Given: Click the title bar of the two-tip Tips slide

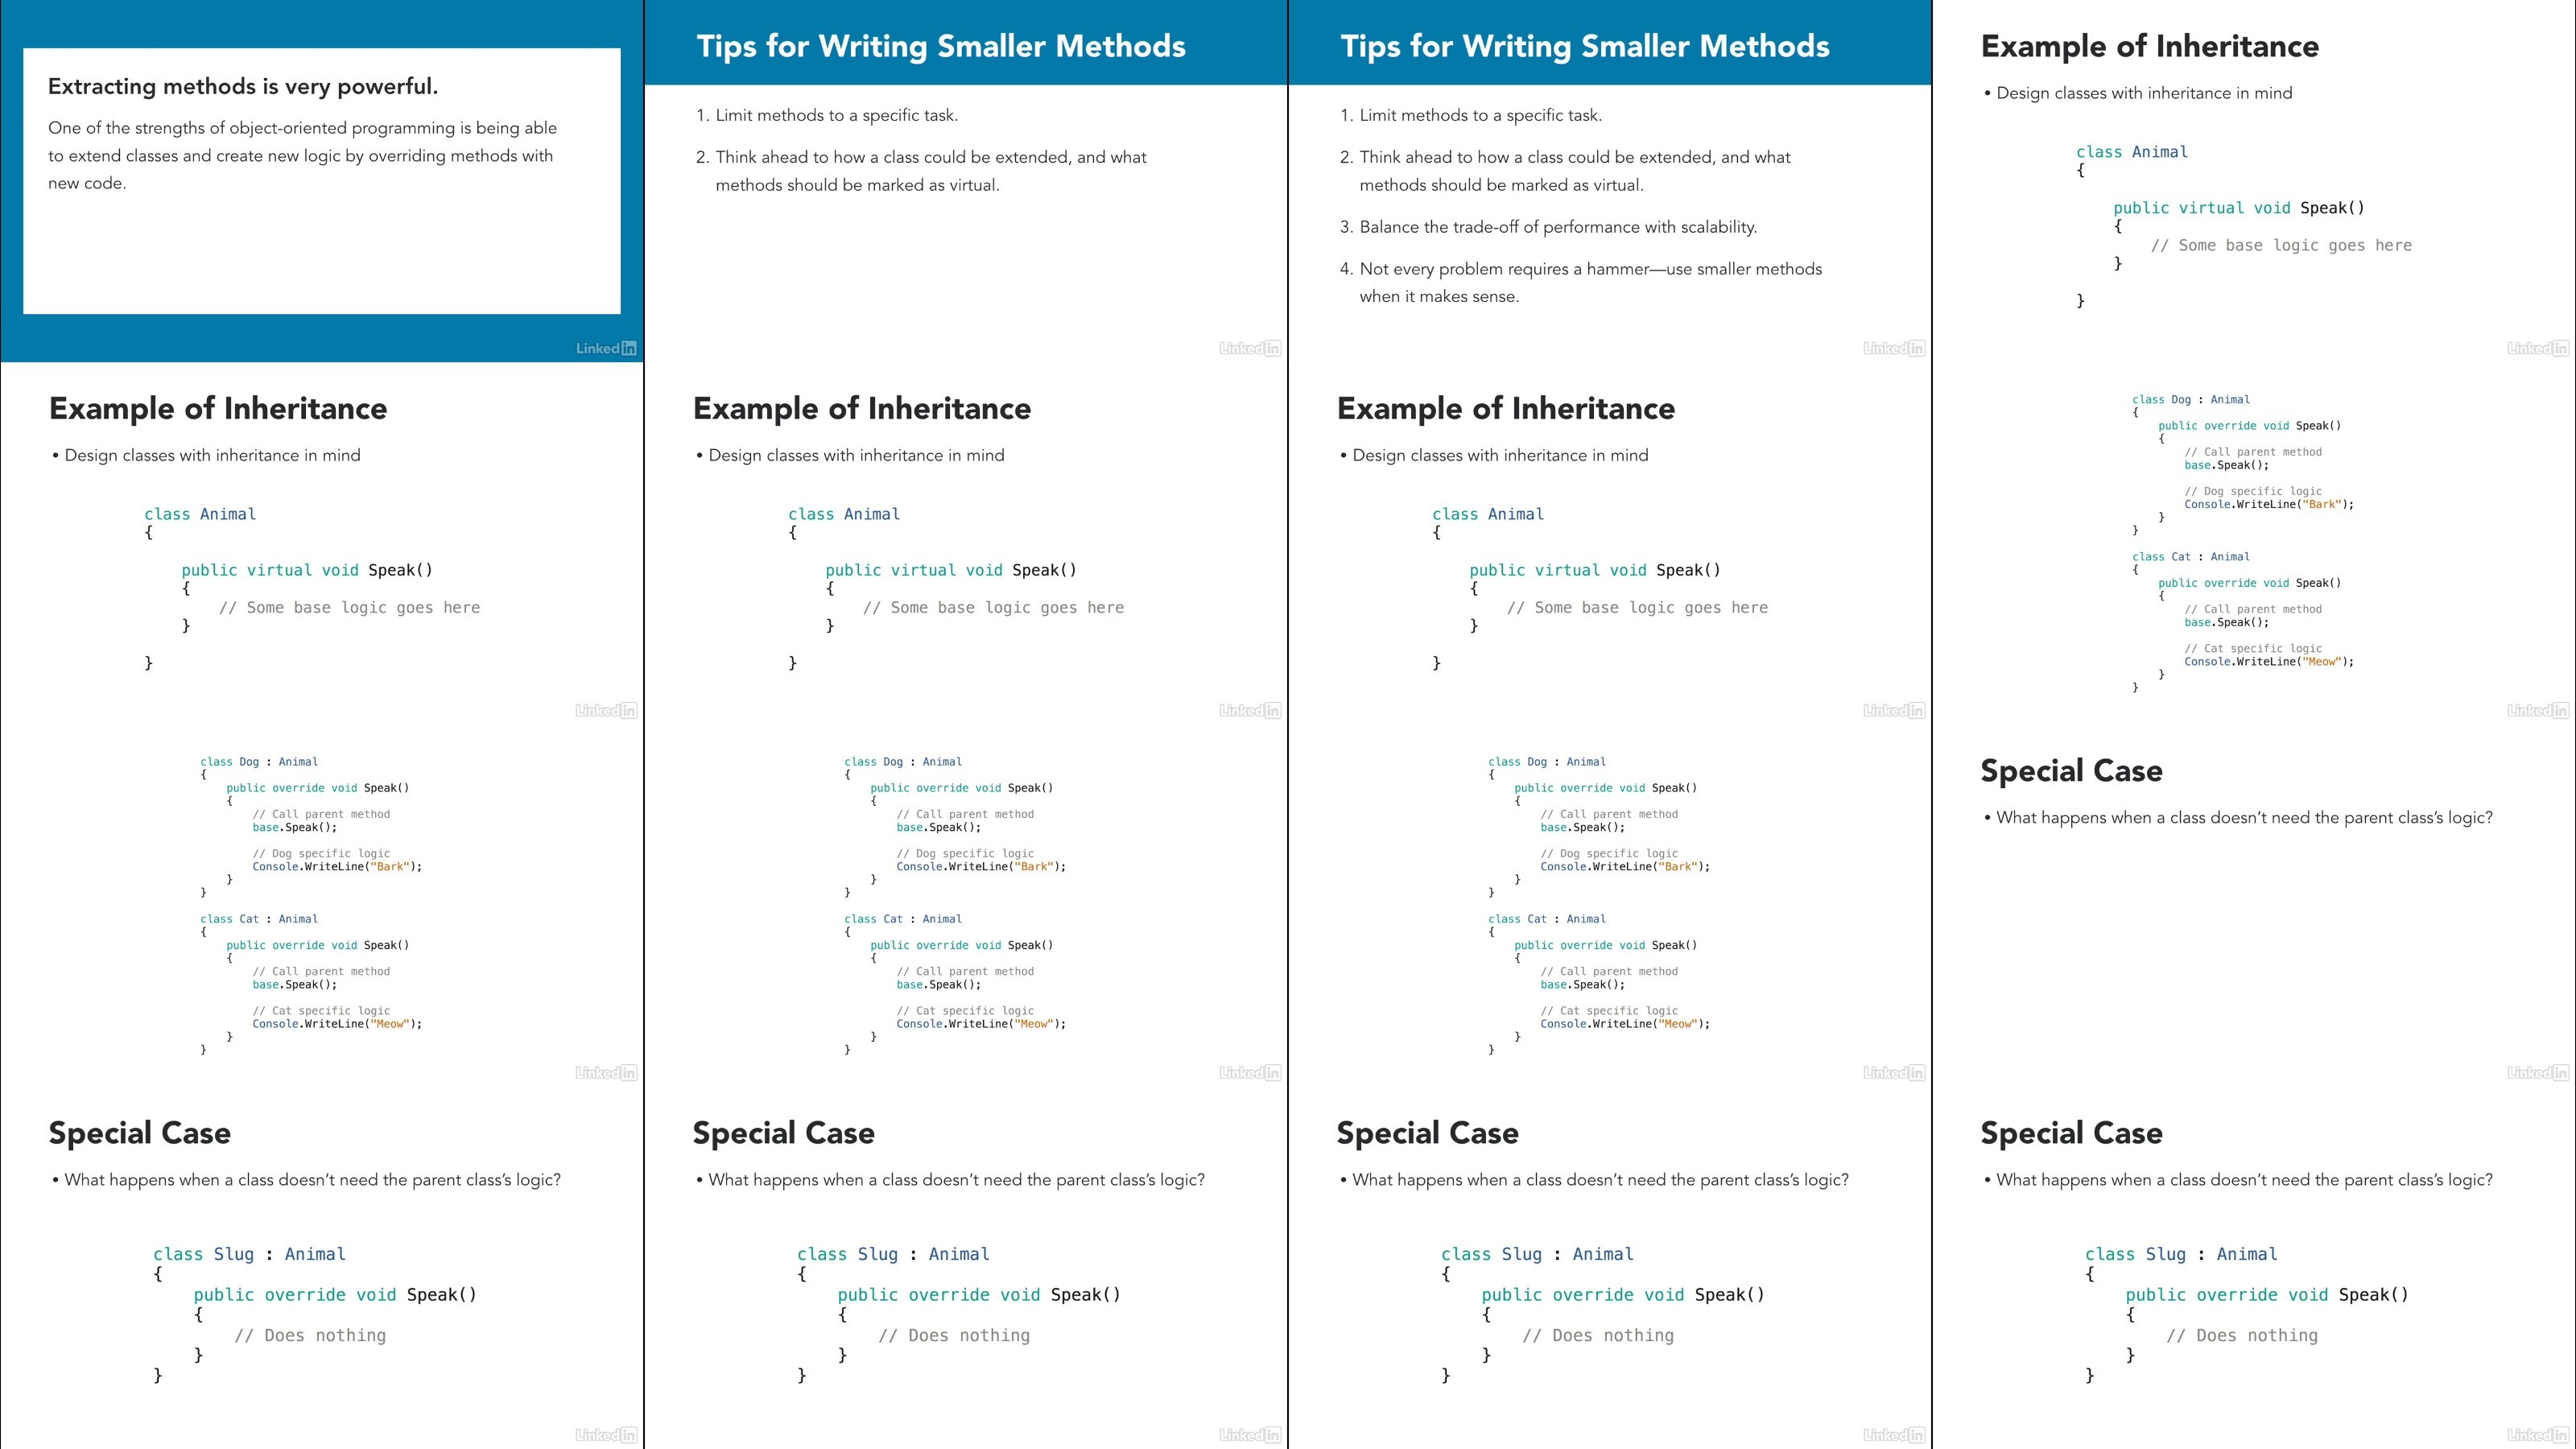Looking at the screenshot, I should pyautogui.click(x=966, y=42).
